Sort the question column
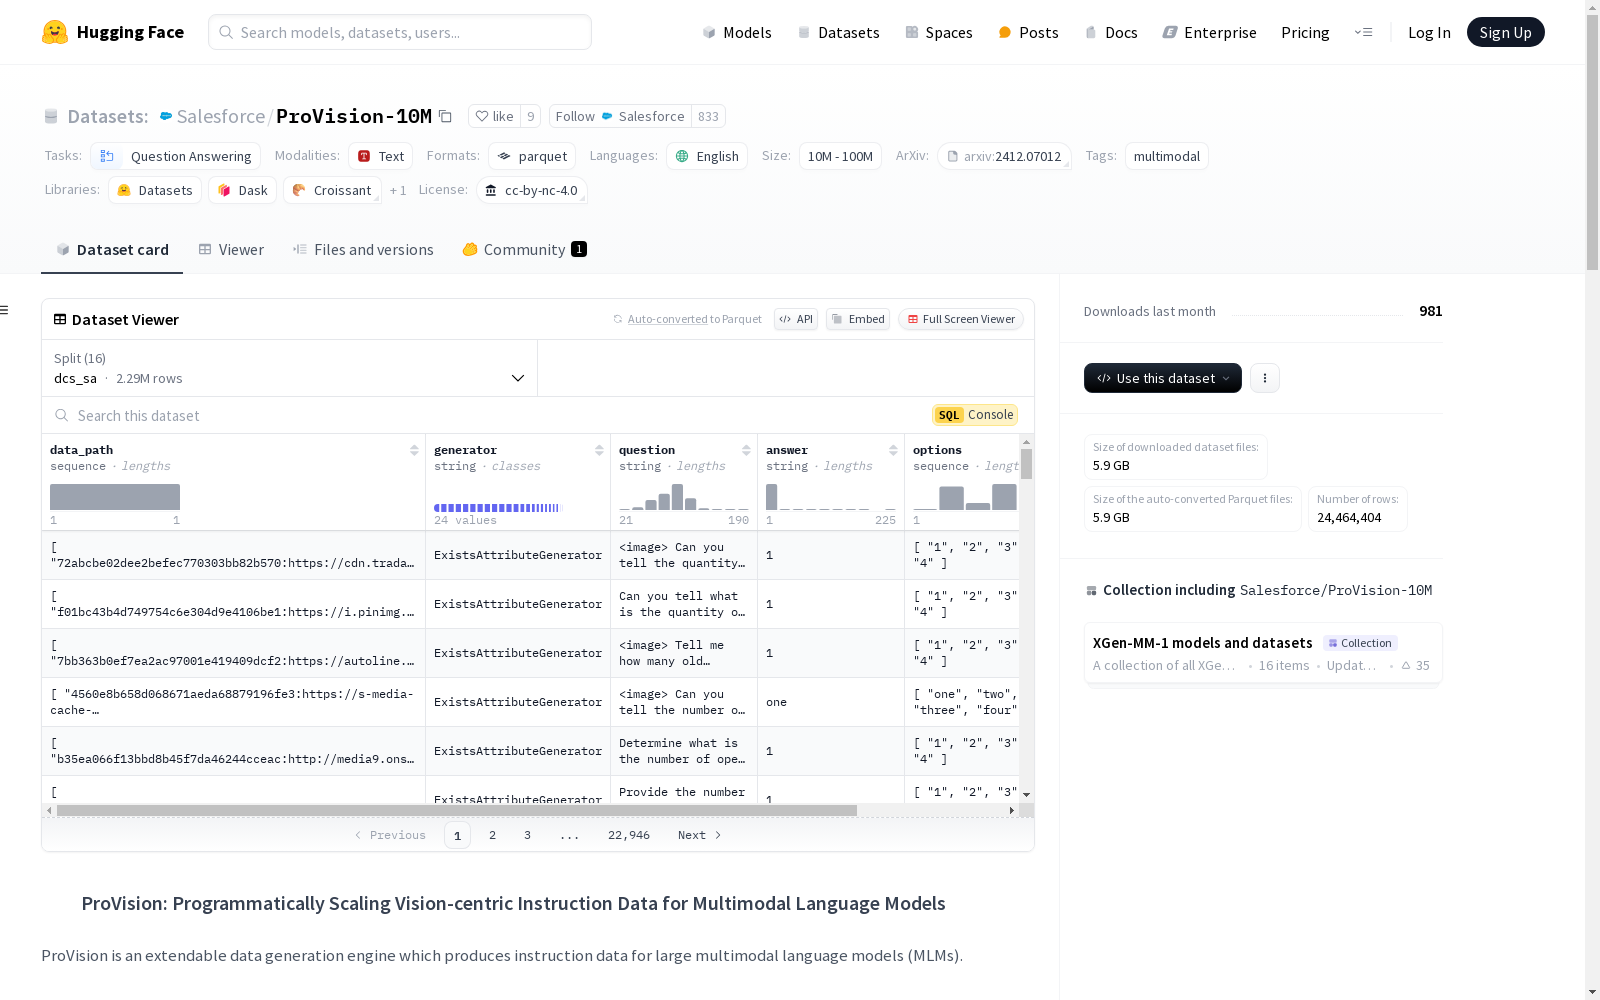 [746, 450]
